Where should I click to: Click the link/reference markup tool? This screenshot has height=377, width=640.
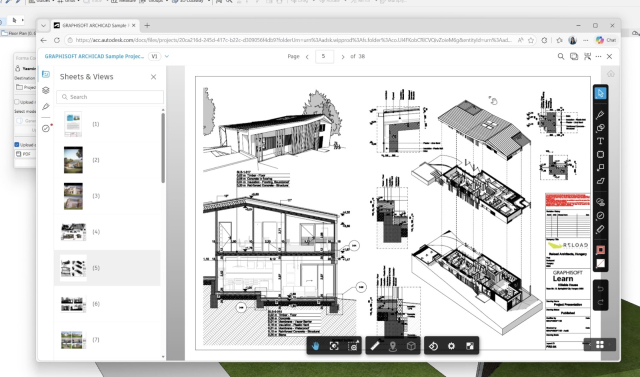click(x=600, y=202)
